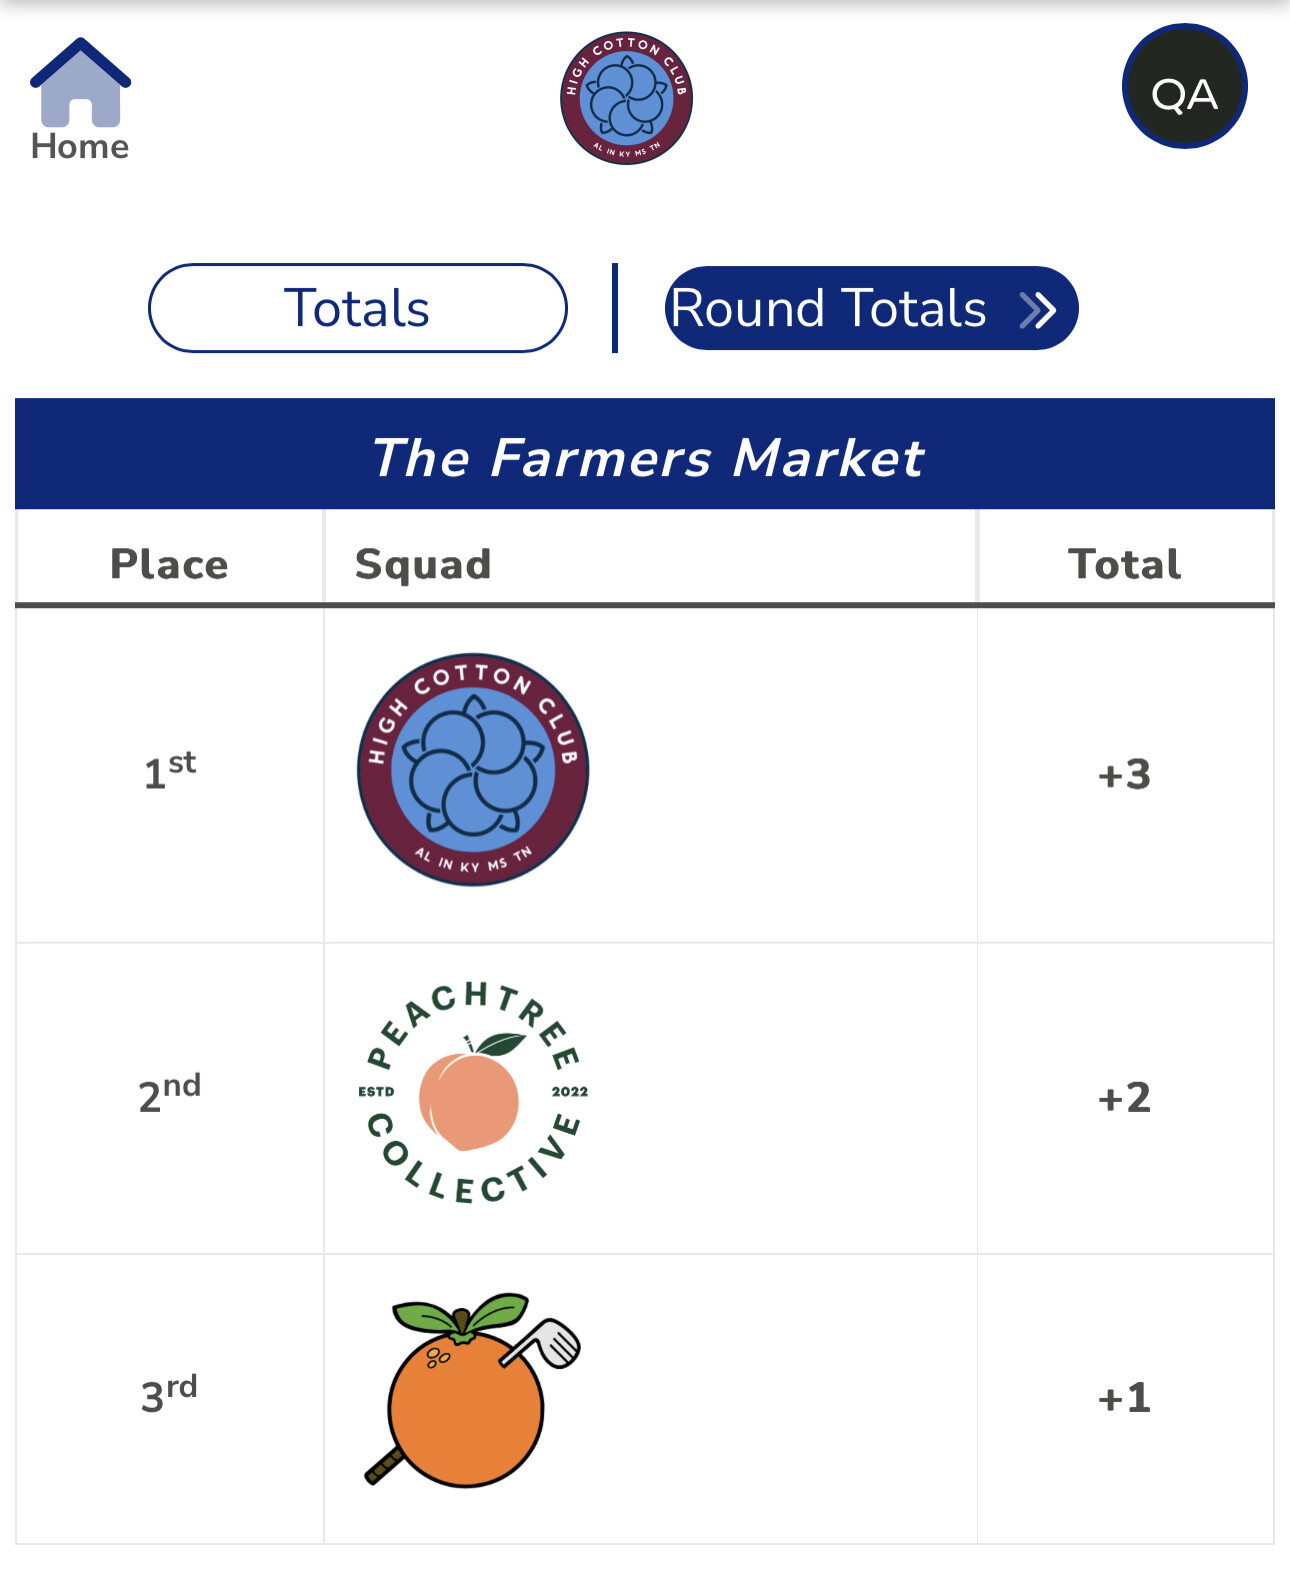The width and height of the screenshot is (1290, 1593).
Task: Select the 3rd place cell
Action: (169, 1394)
